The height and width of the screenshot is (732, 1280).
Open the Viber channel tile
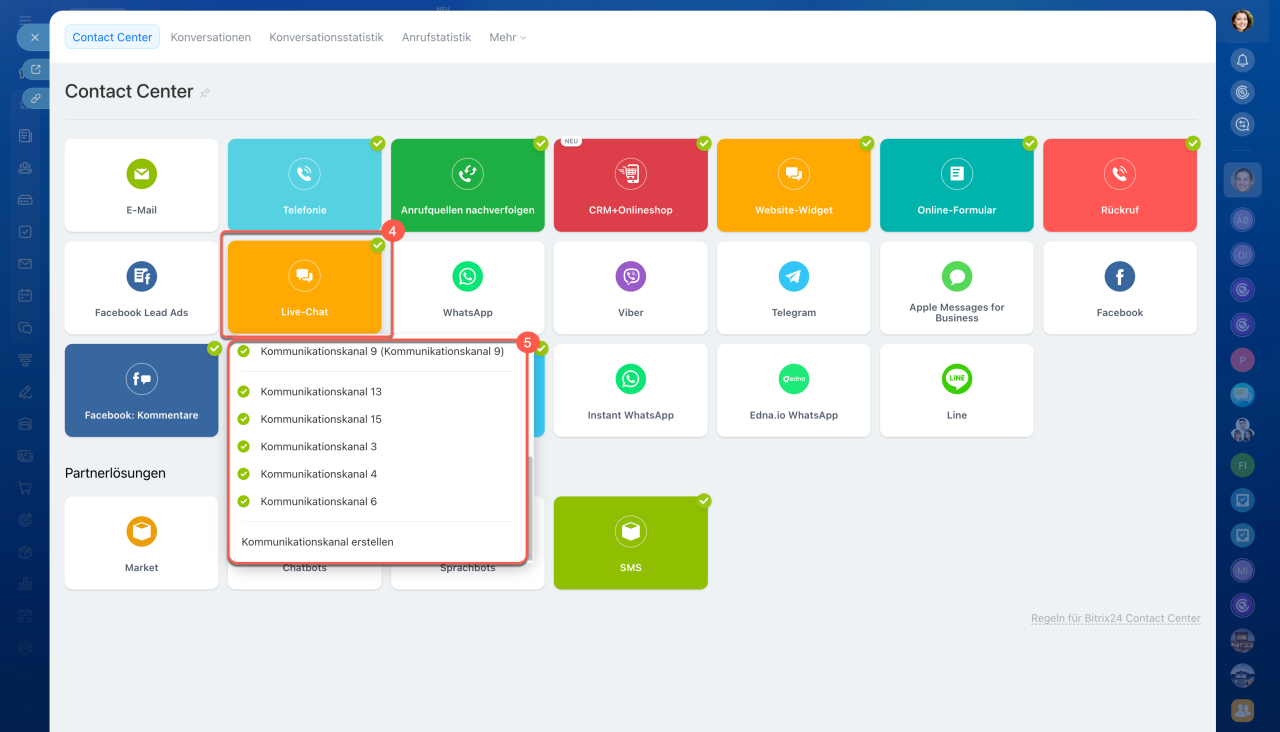(630, 287)
